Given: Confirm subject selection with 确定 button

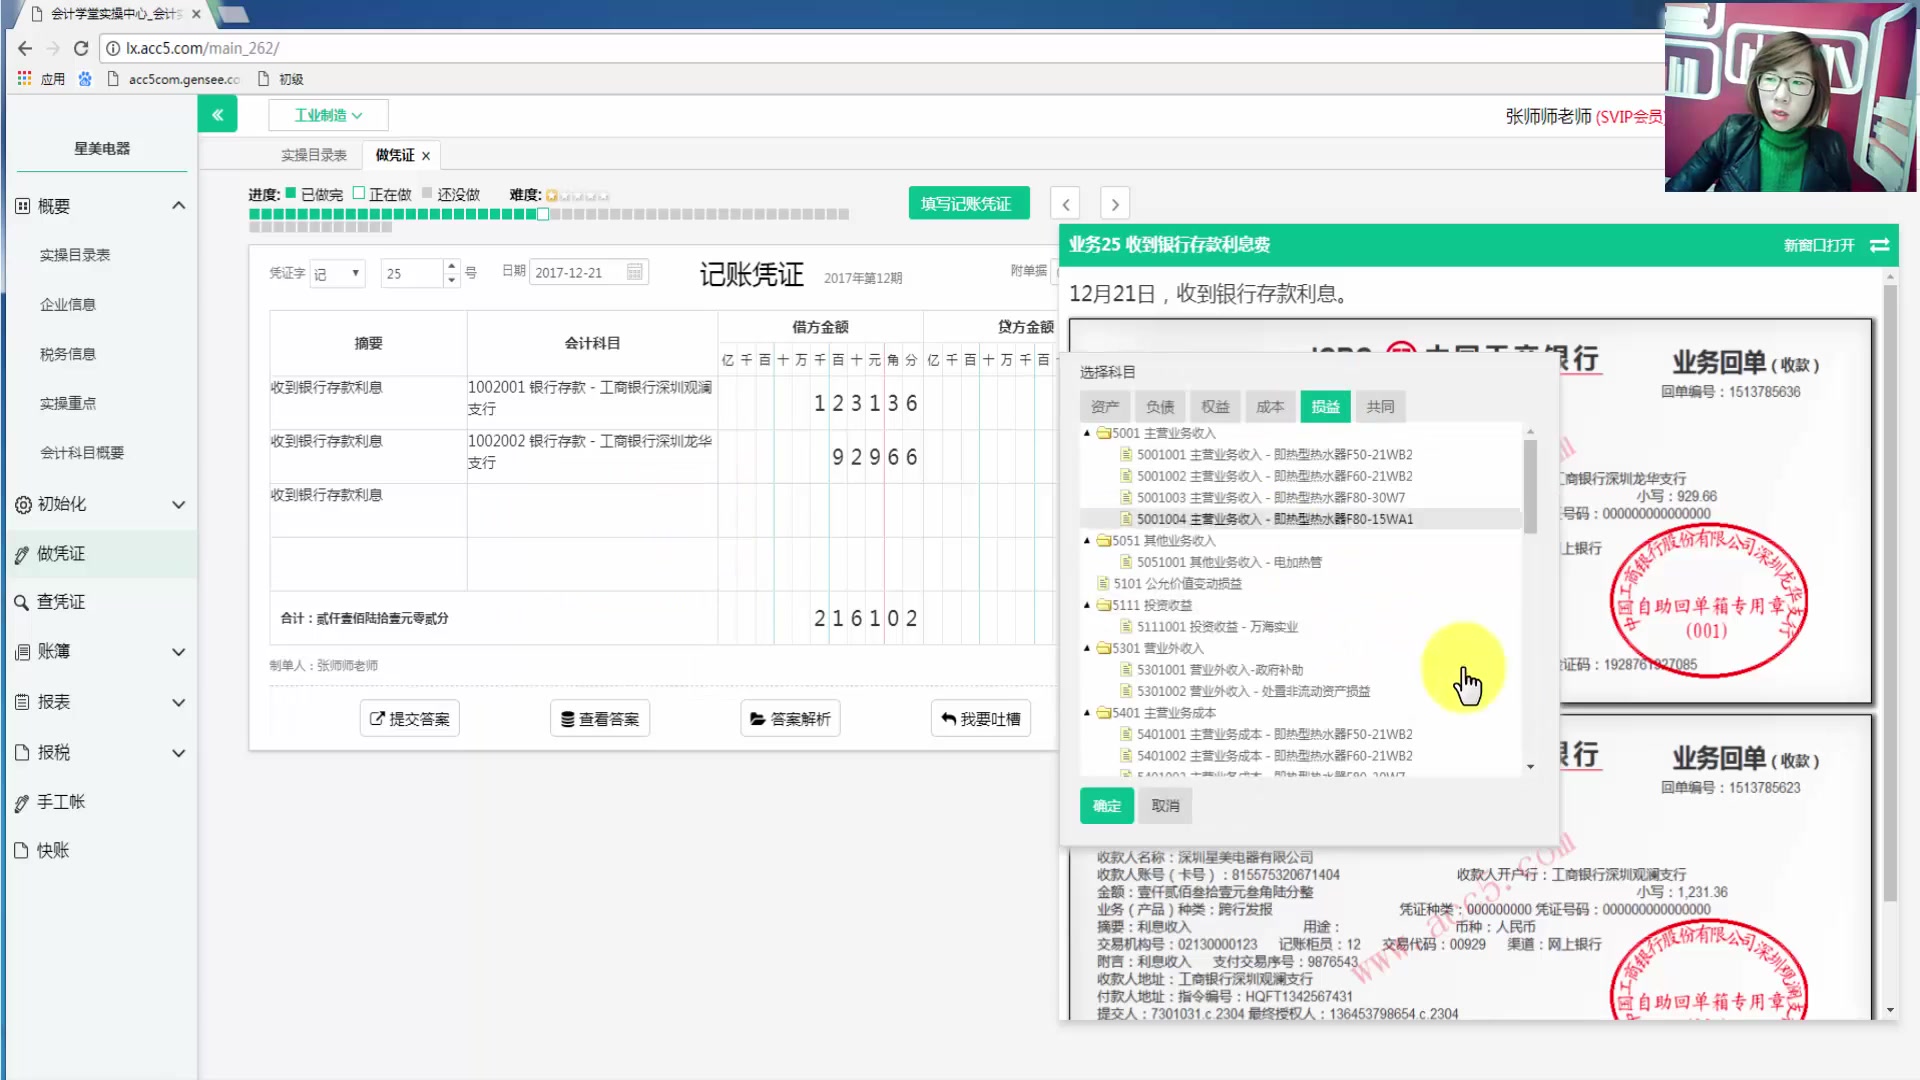Looking at the screenshot, I should [1106, 805].
